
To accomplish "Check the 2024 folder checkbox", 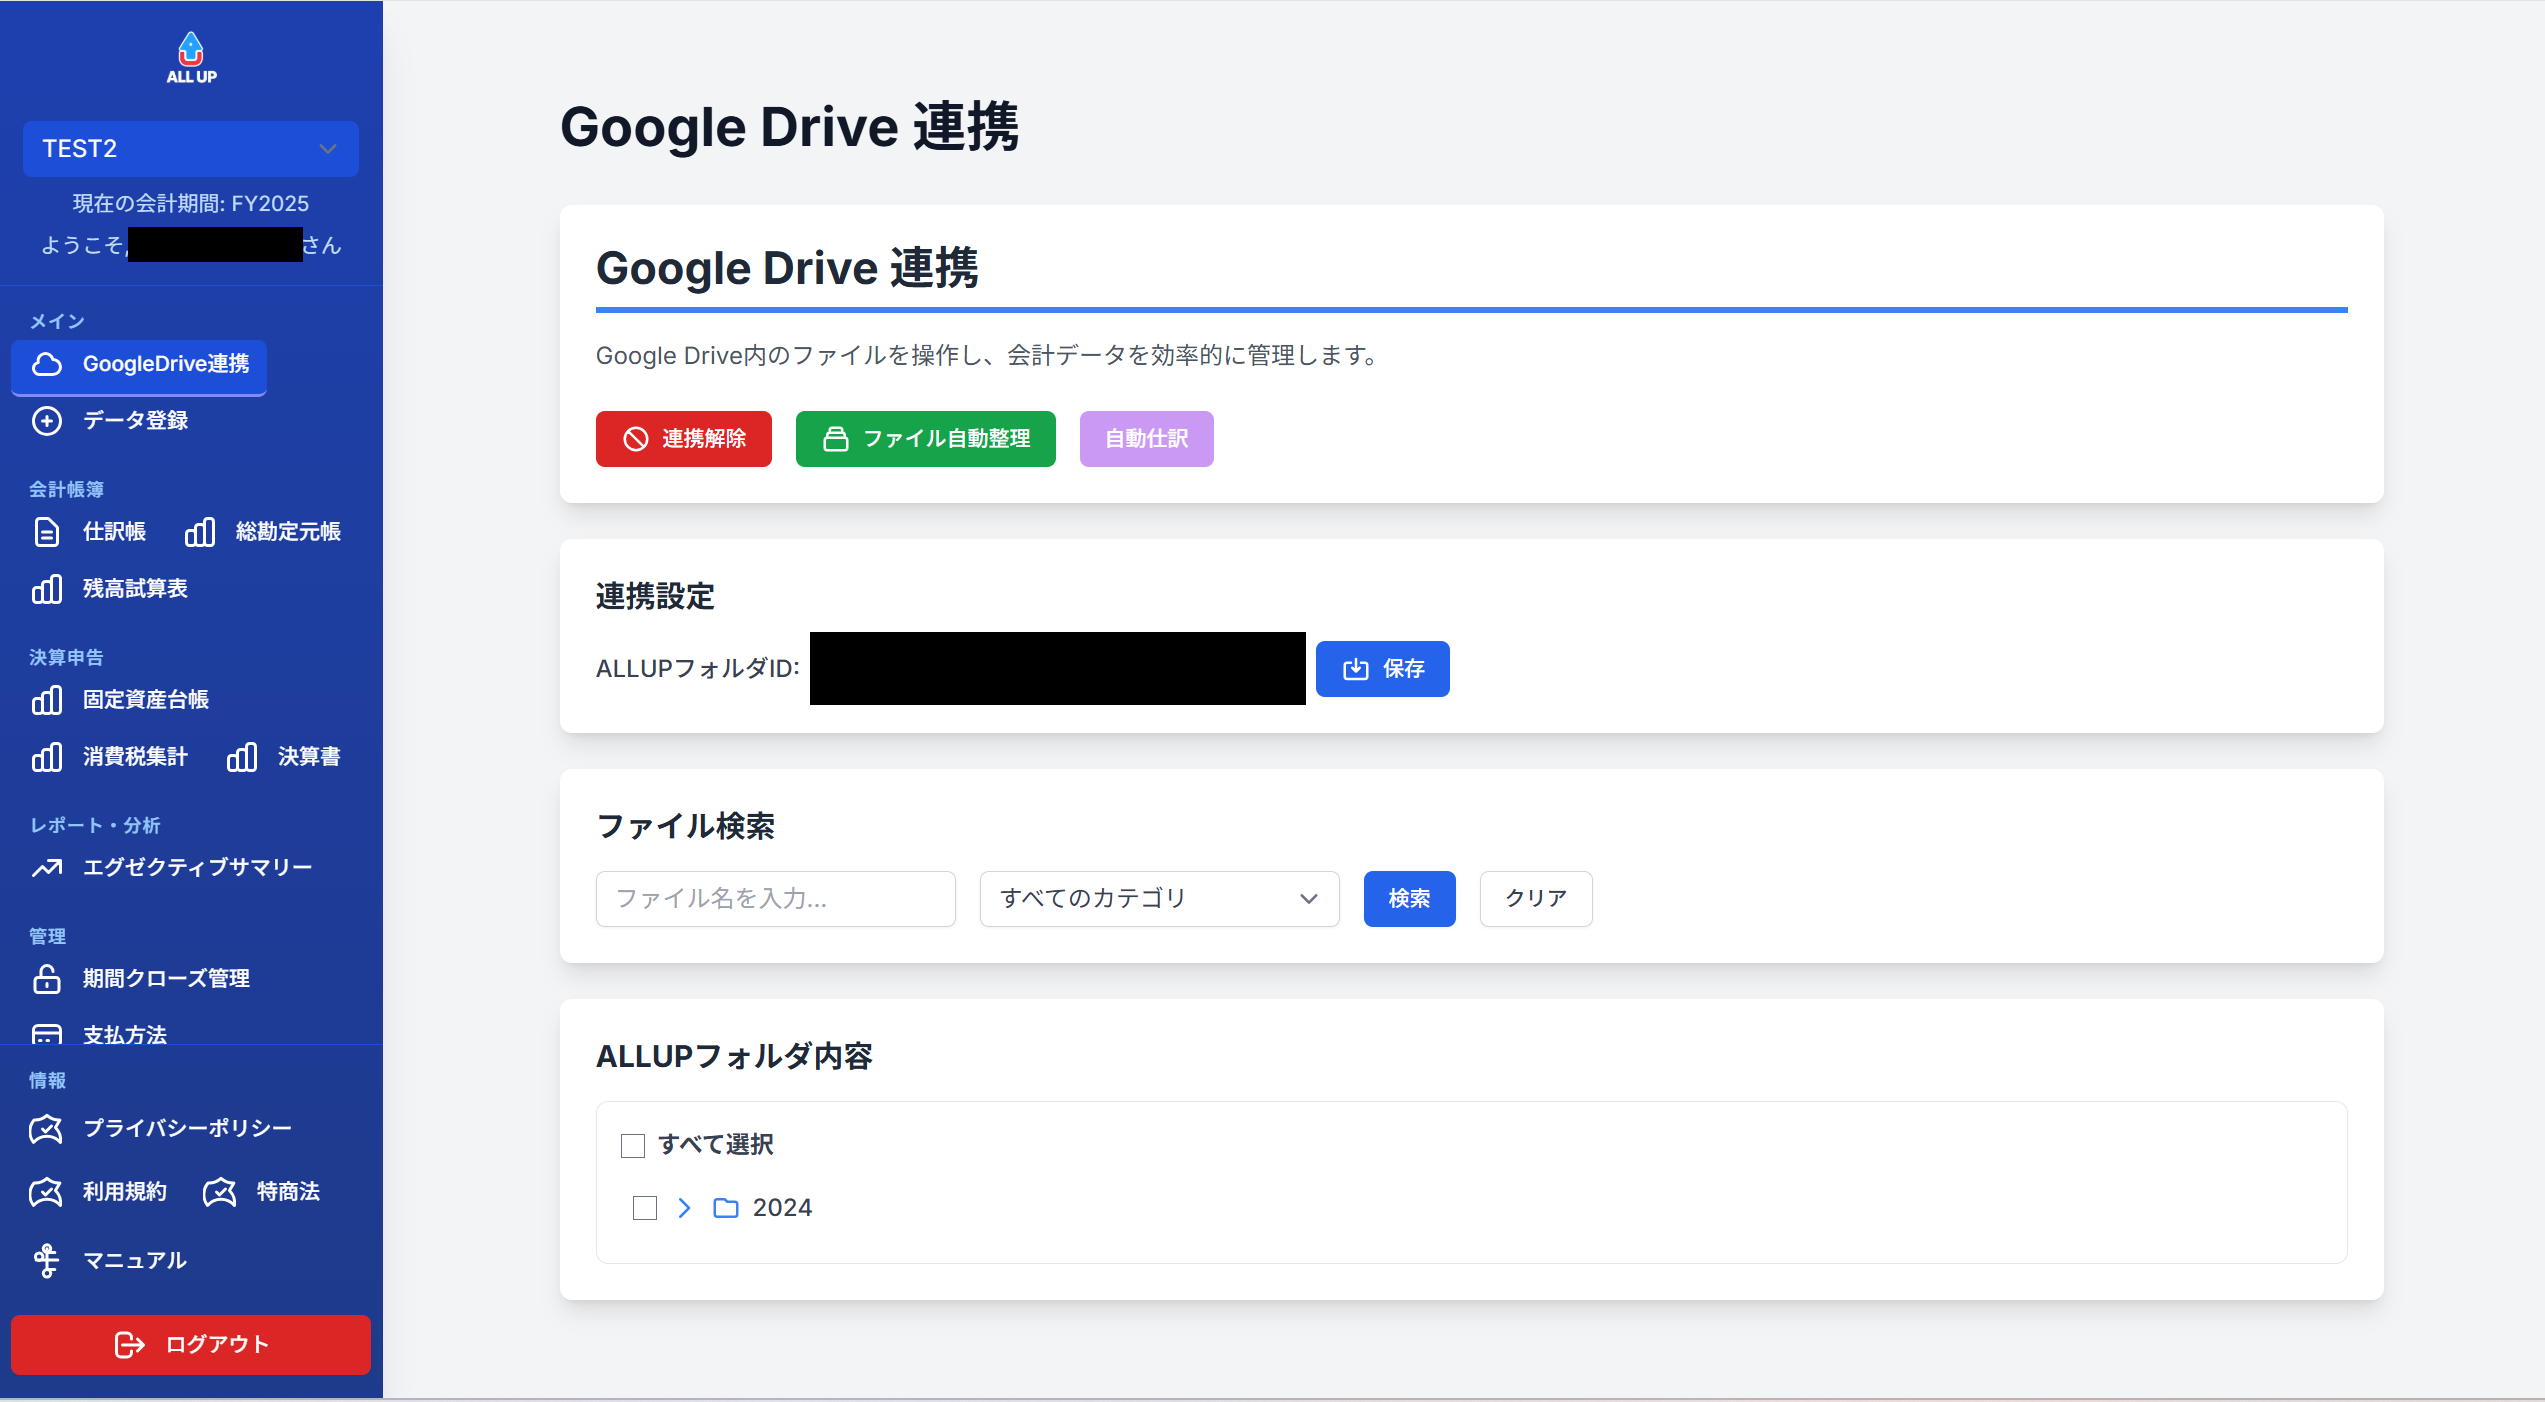I will 645,1208.
